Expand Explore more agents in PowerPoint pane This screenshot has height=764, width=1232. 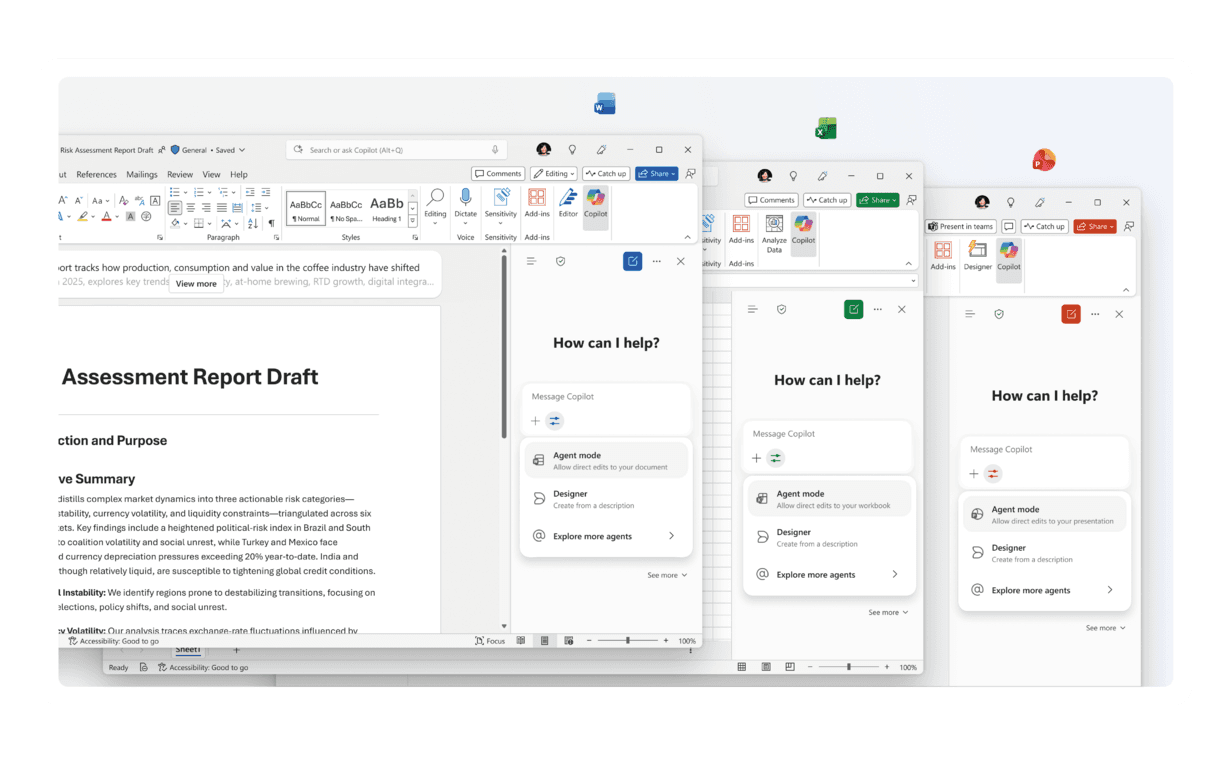[1045, 590]
